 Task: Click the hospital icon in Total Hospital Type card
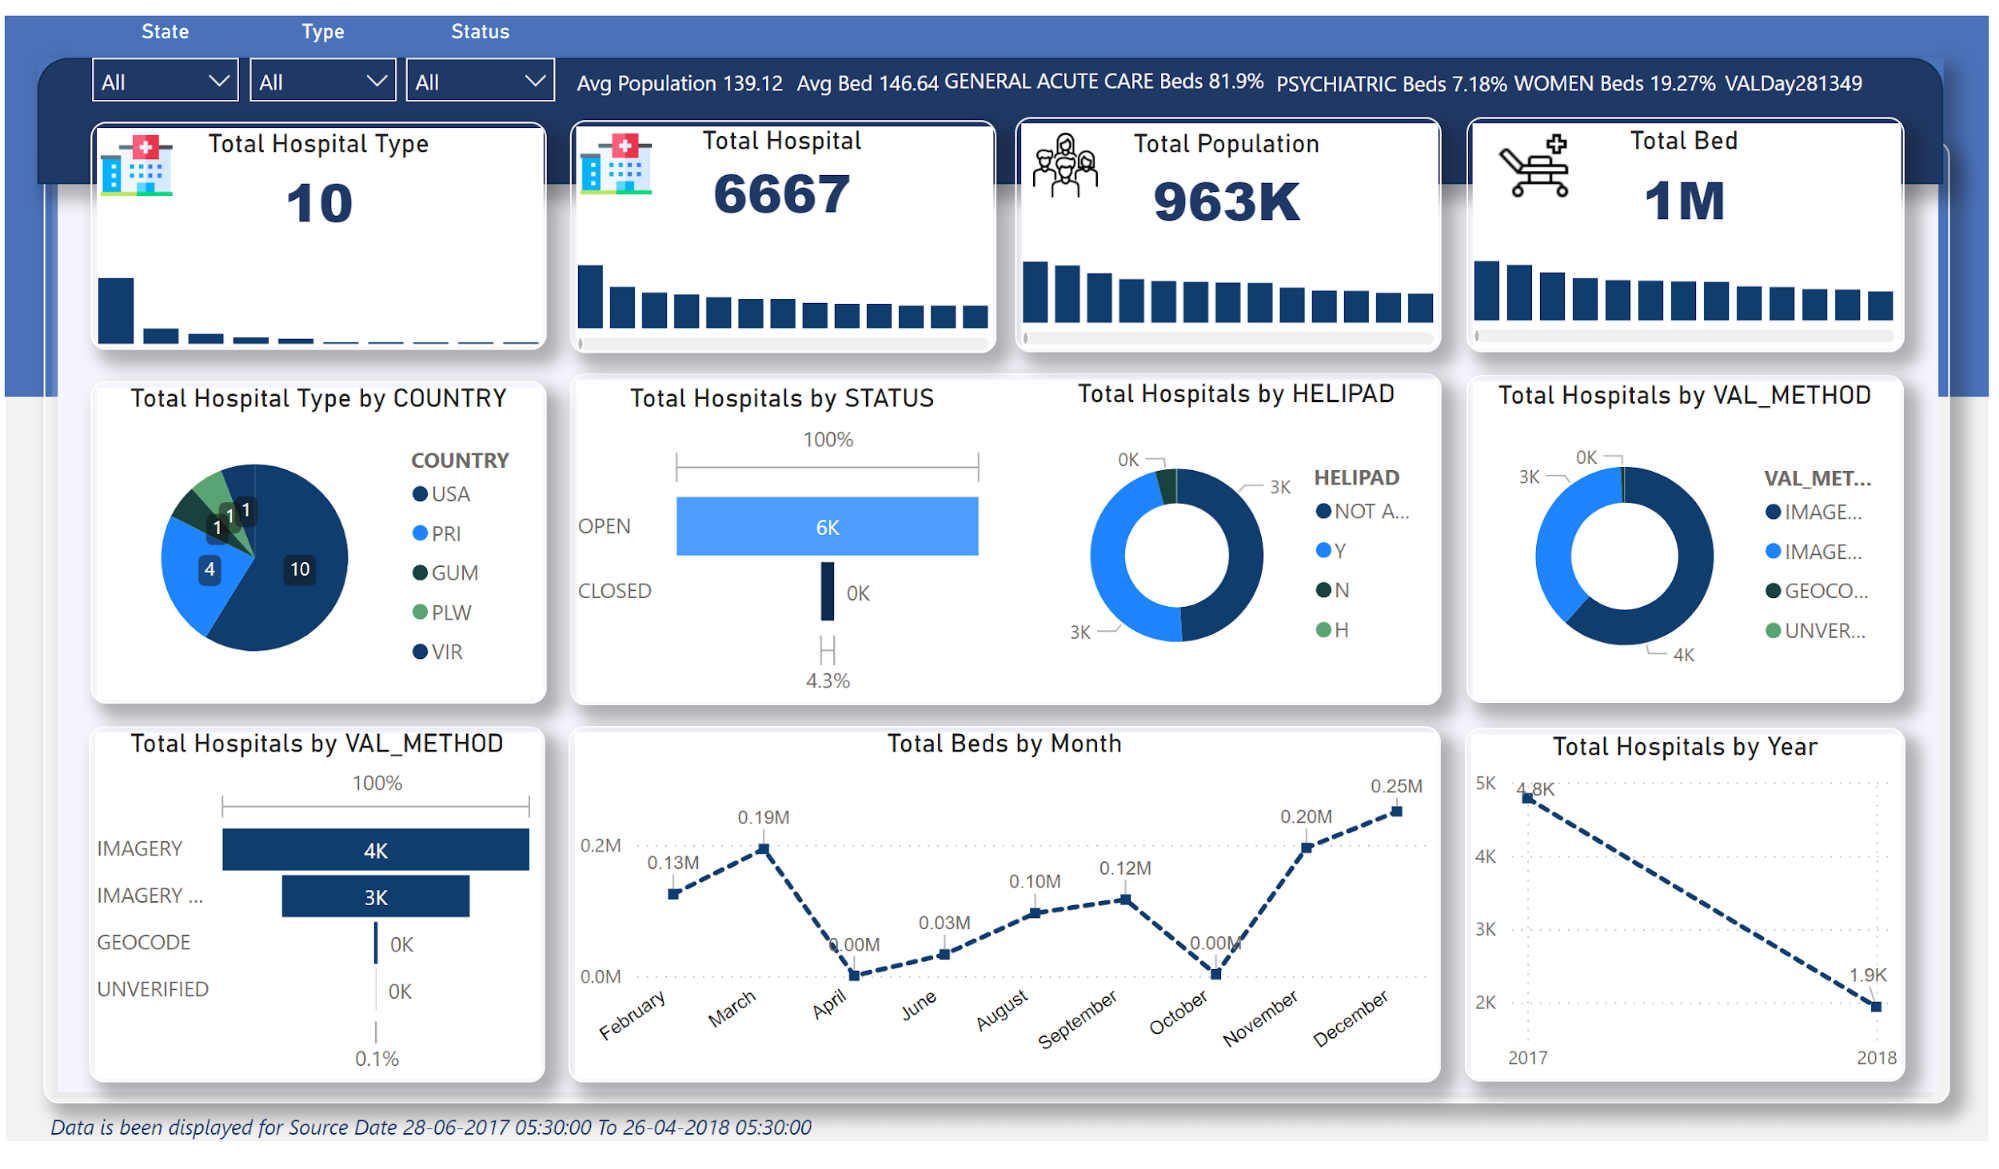click(x=137, y=166)
